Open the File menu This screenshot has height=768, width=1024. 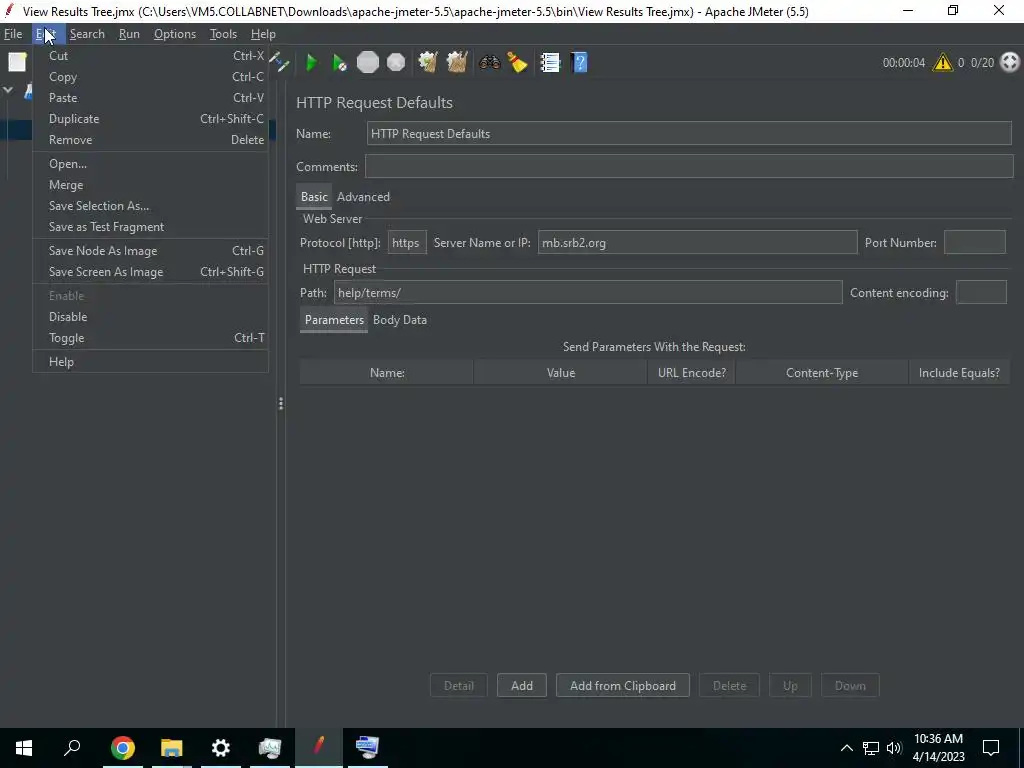pos(13,34)
